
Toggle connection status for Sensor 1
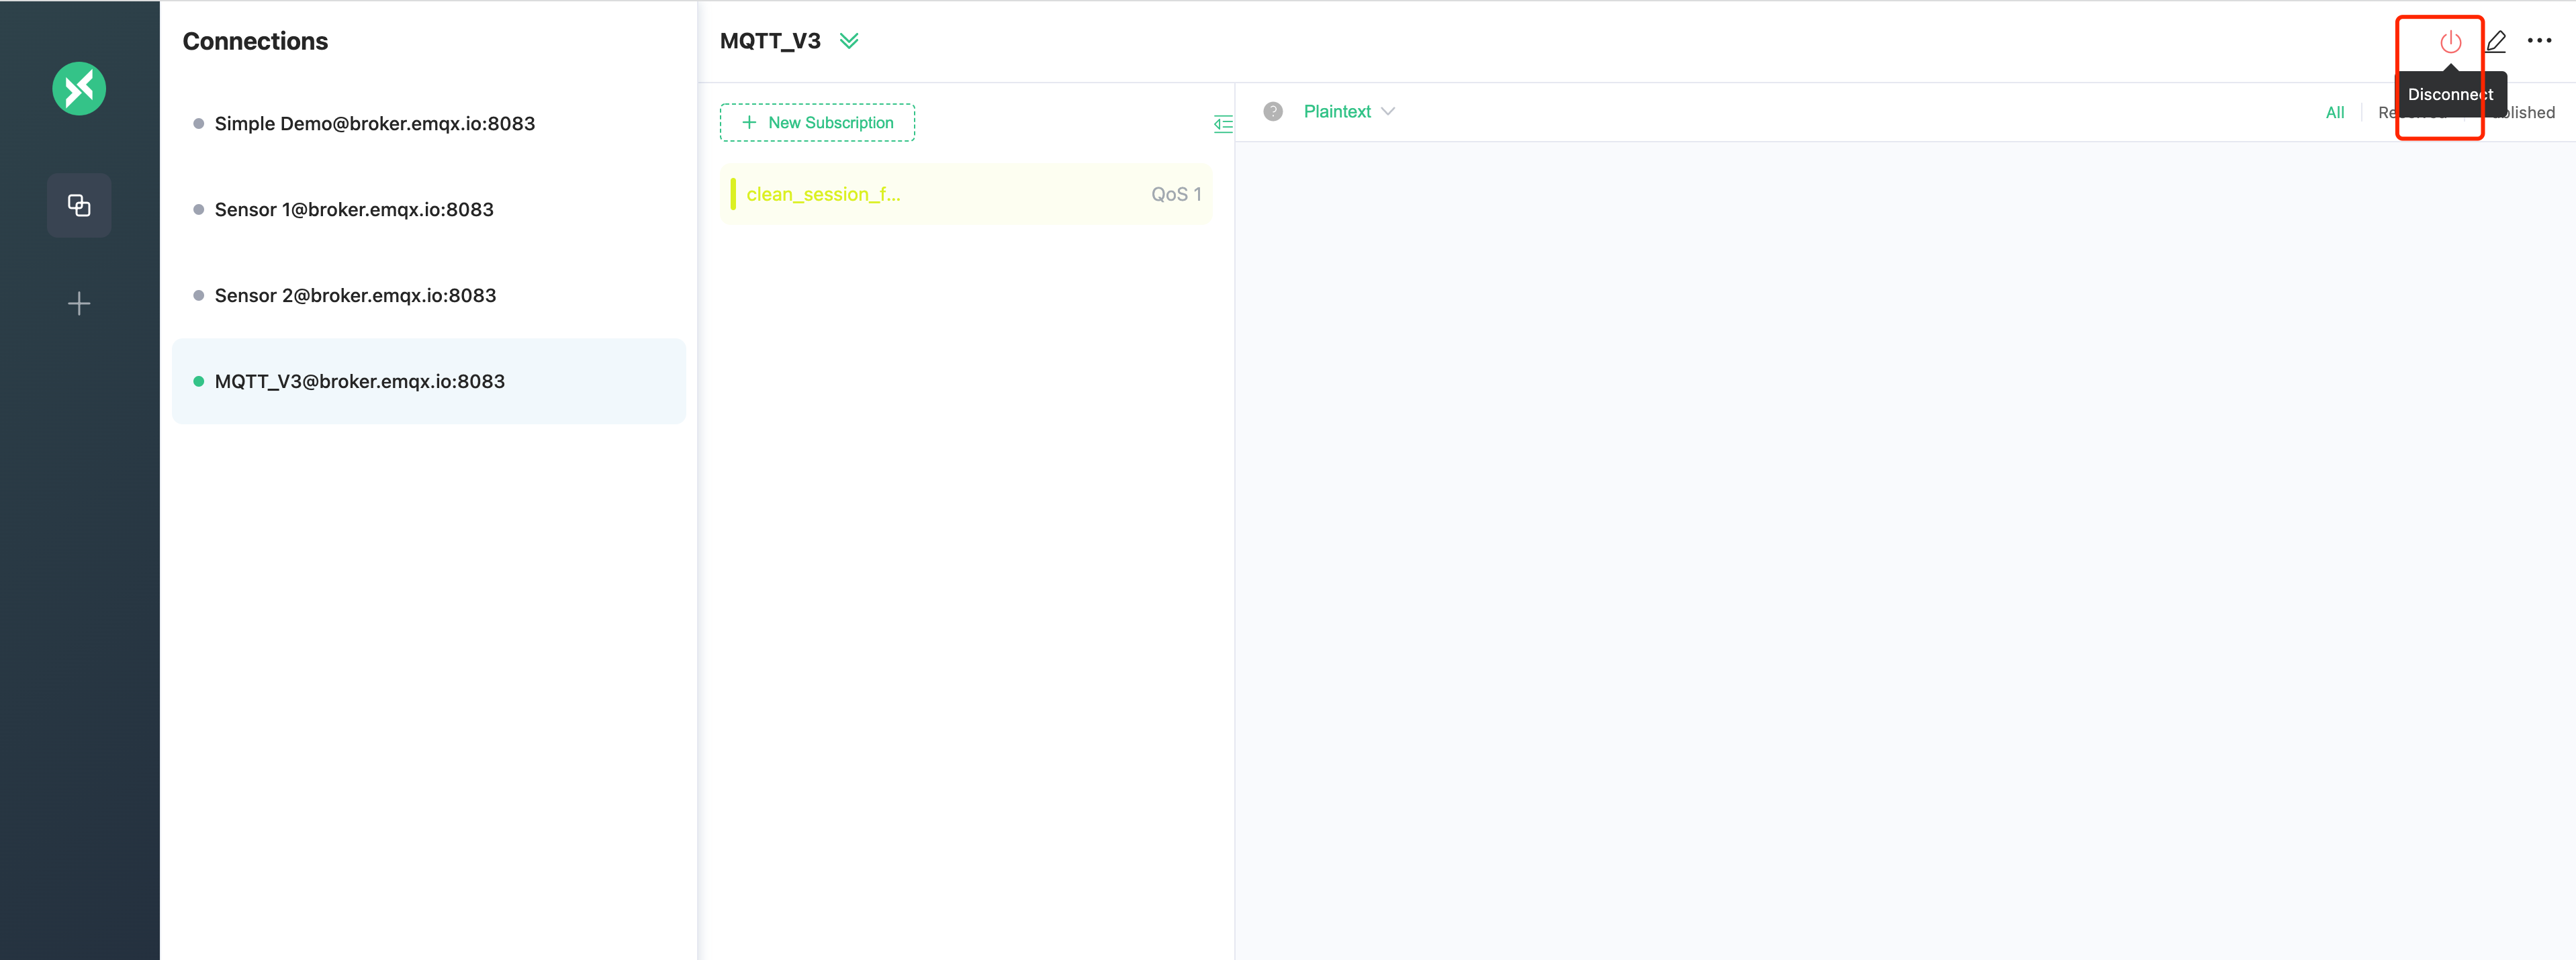pos(197,208)
